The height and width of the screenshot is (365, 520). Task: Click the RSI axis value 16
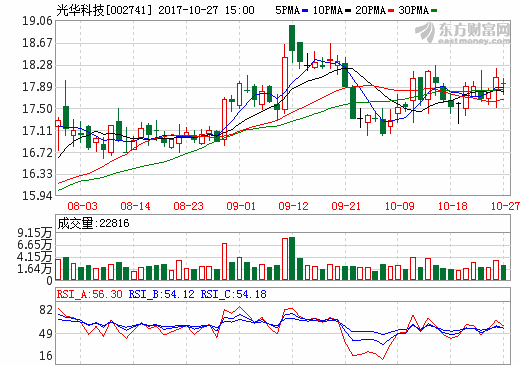coord(46,356)
